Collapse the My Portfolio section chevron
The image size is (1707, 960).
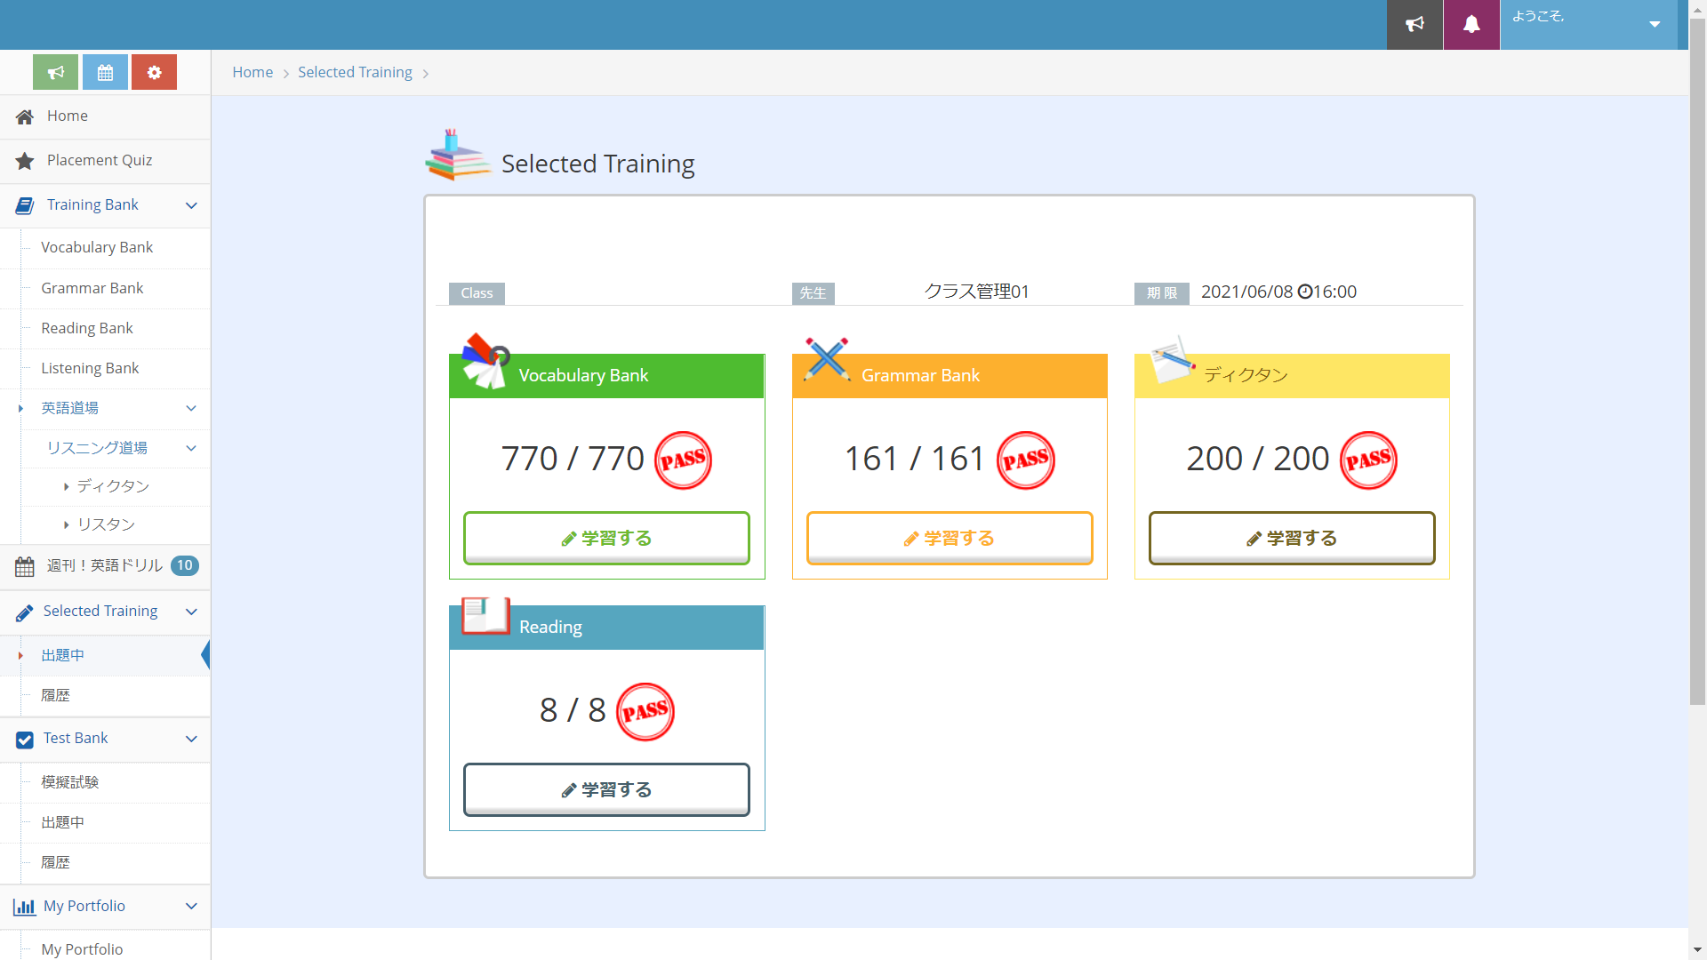[191, 906]
